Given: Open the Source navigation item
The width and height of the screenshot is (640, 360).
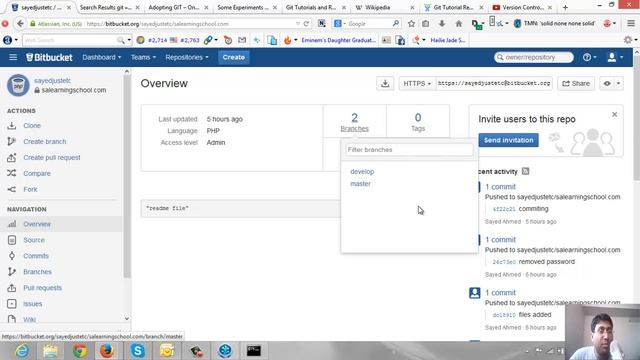Looking at the screenshot, I should (x=34, y=240).
